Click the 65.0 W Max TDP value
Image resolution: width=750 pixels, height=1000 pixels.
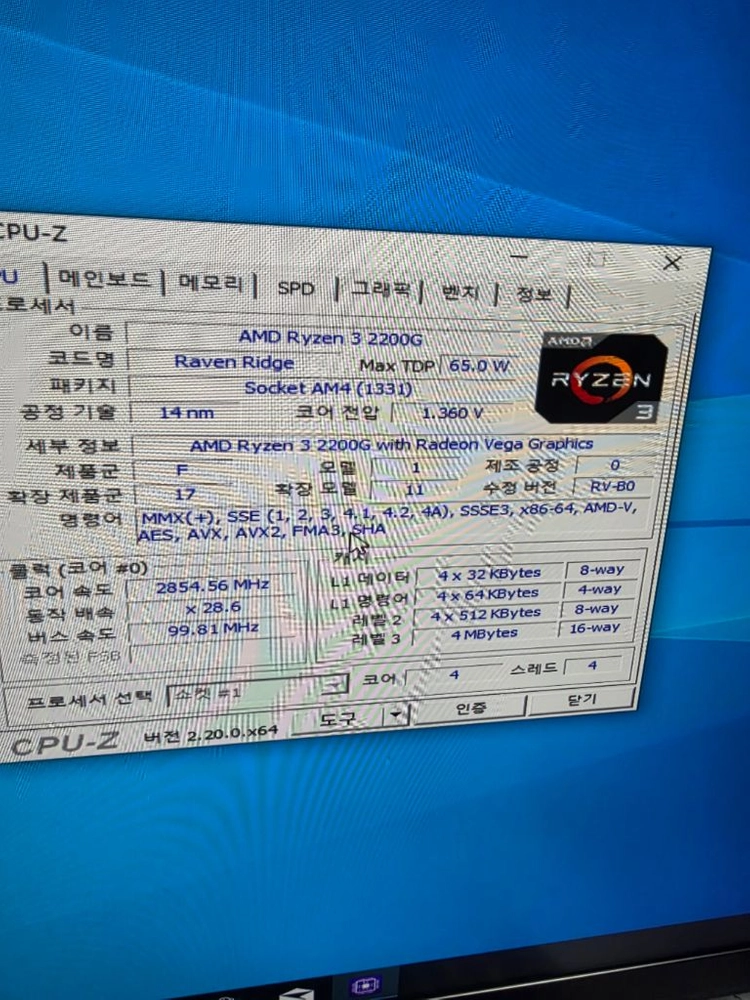coord(478,365)
